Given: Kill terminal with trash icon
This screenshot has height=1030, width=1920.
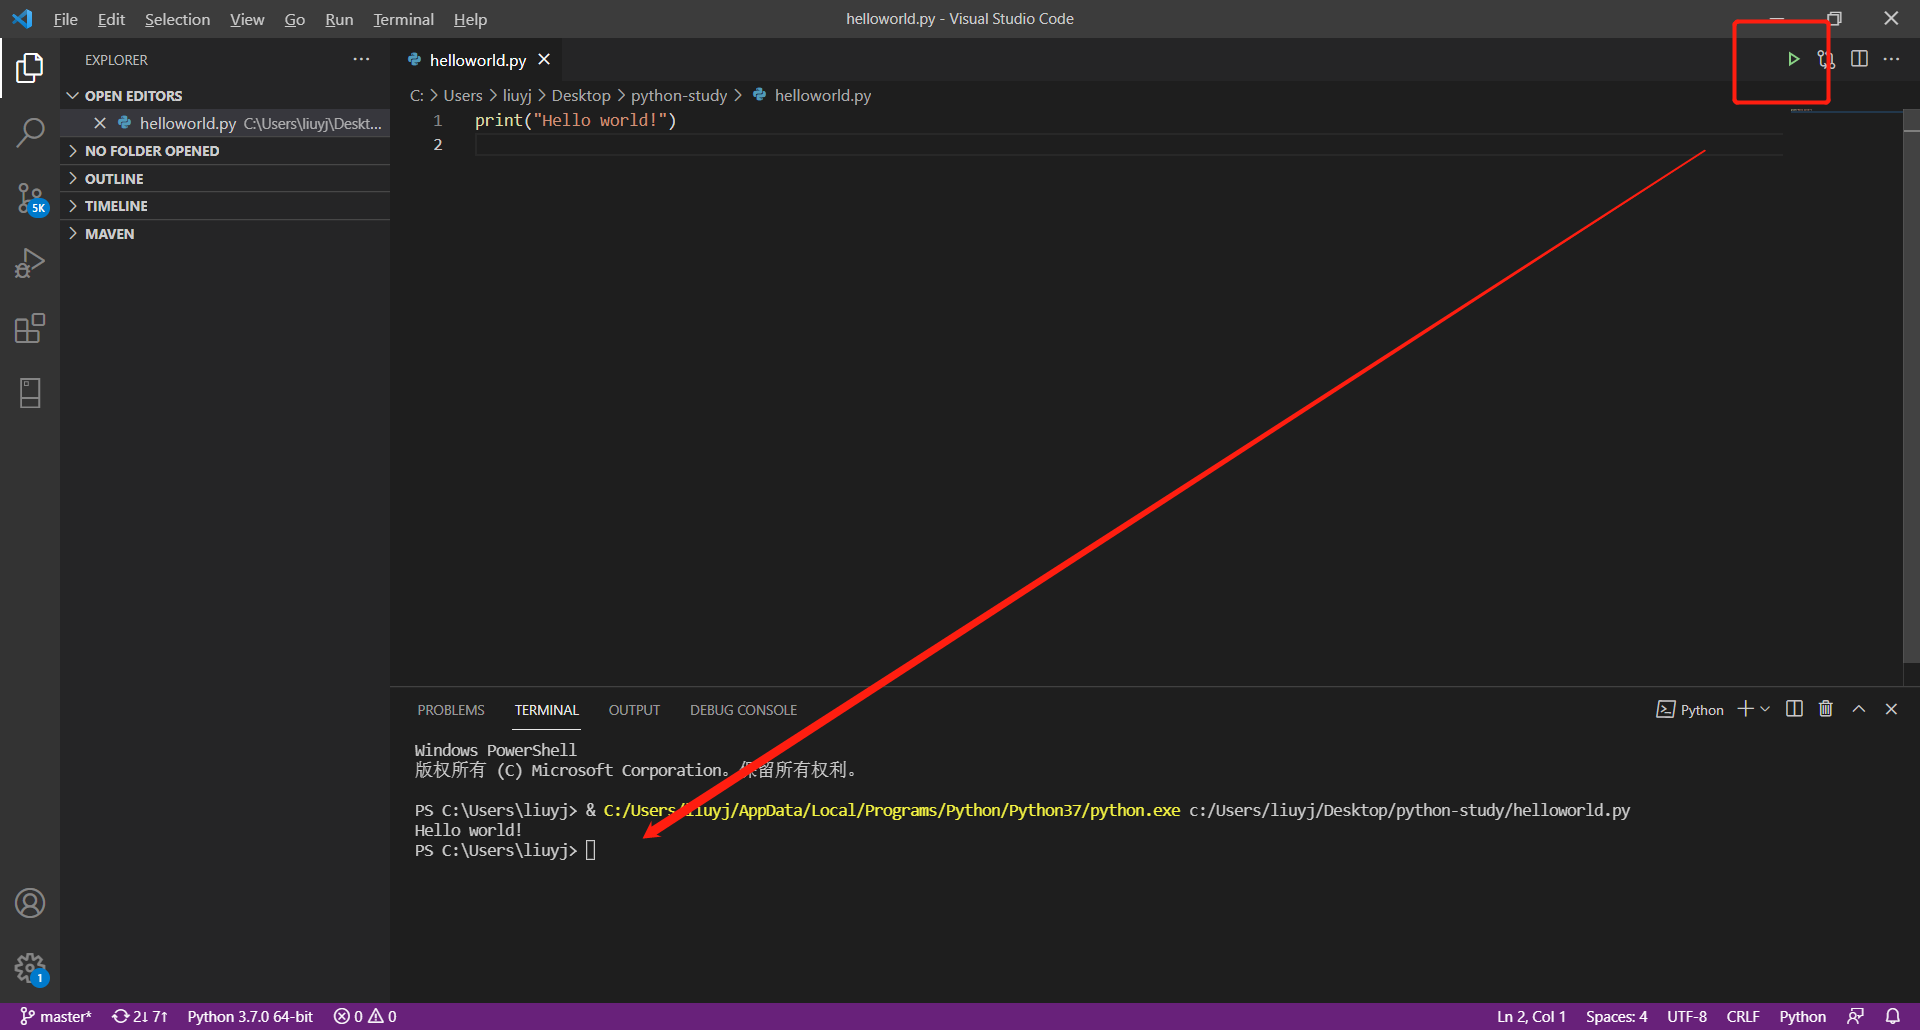Looking at the screenshot, I should pos(1826,709).
